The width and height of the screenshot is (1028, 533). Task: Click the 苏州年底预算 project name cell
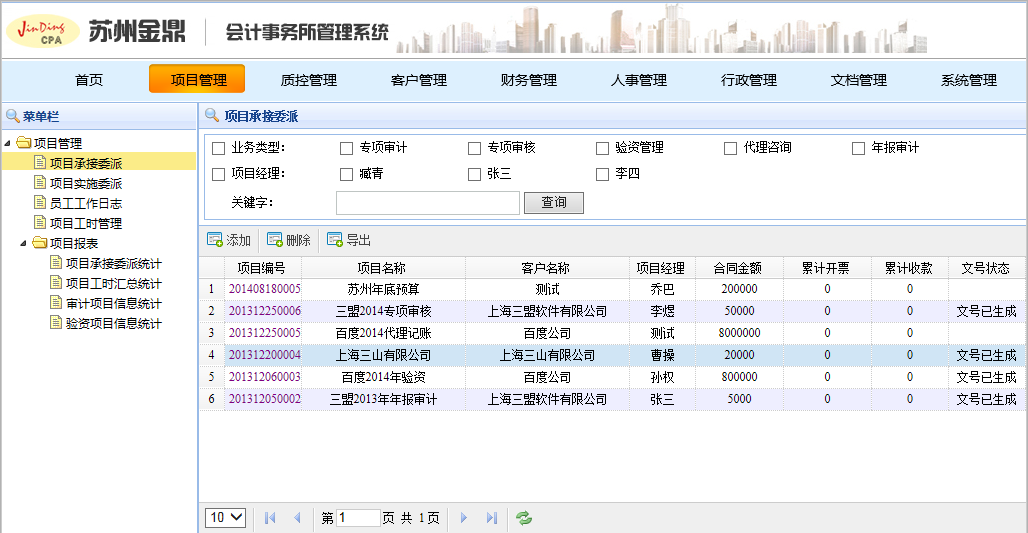click(384, 289)
